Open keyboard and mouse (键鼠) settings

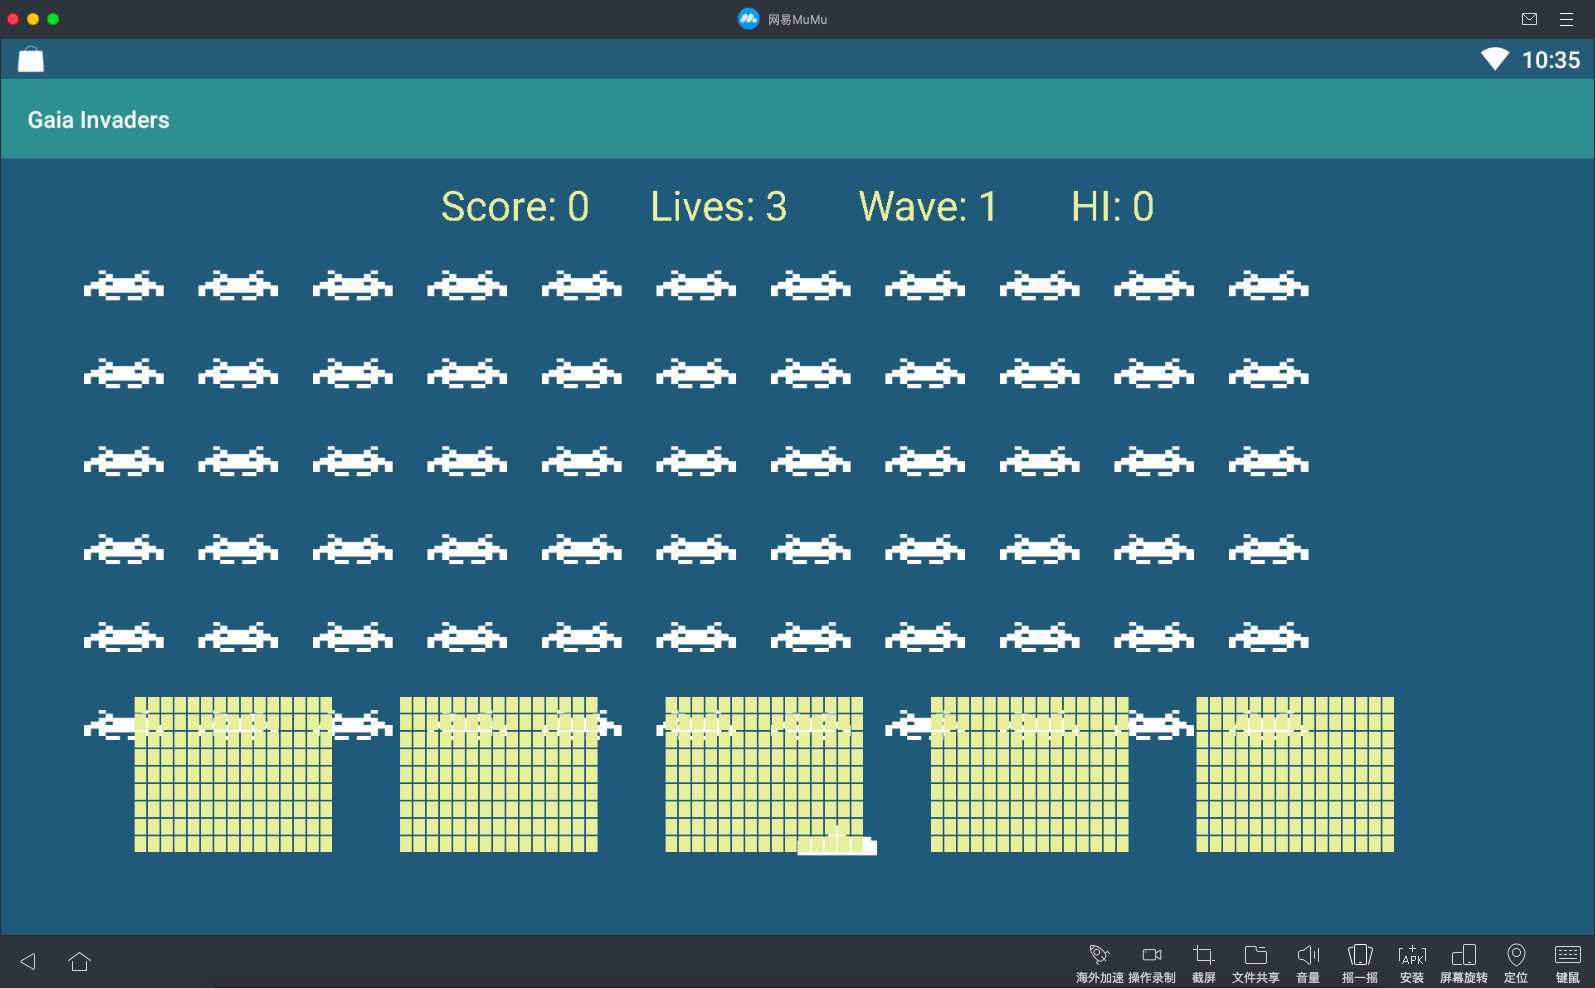click(x=1568, y=963)
